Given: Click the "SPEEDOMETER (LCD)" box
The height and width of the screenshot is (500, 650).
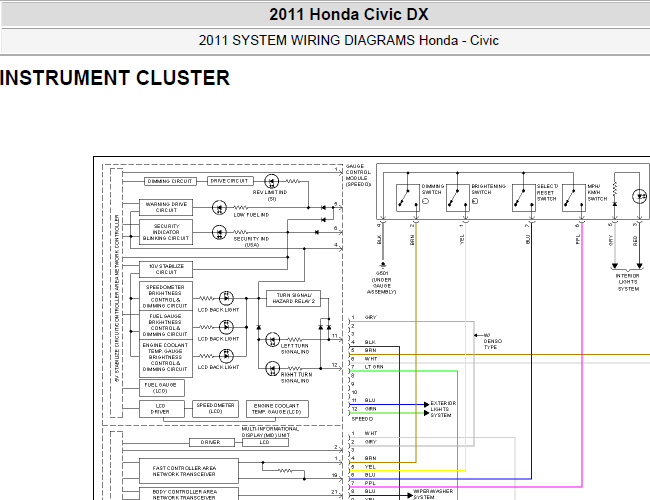Looking at the screenshot, I should tap(216, 408).
